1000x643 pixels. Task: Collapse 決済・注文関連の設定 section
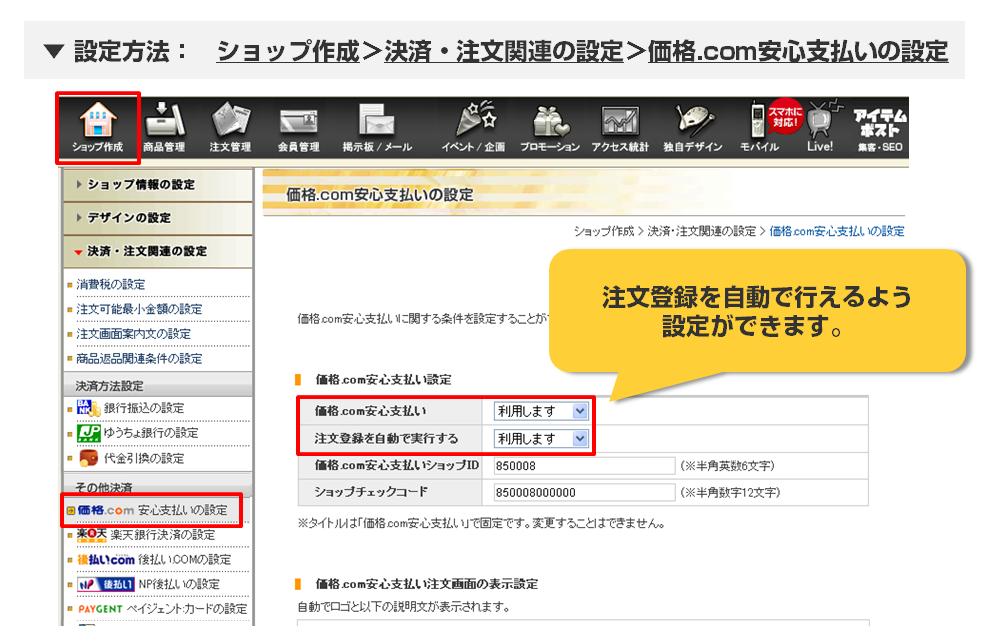click(x=158, y=251)
